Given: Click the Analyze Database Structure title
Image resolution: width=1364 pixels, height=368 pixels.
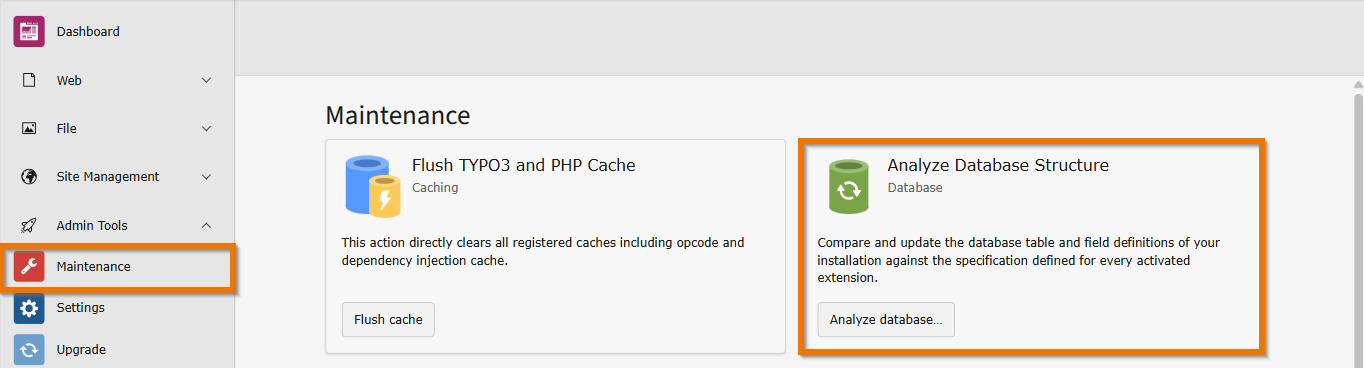Looking at the screenshot, I should [998, 165].
